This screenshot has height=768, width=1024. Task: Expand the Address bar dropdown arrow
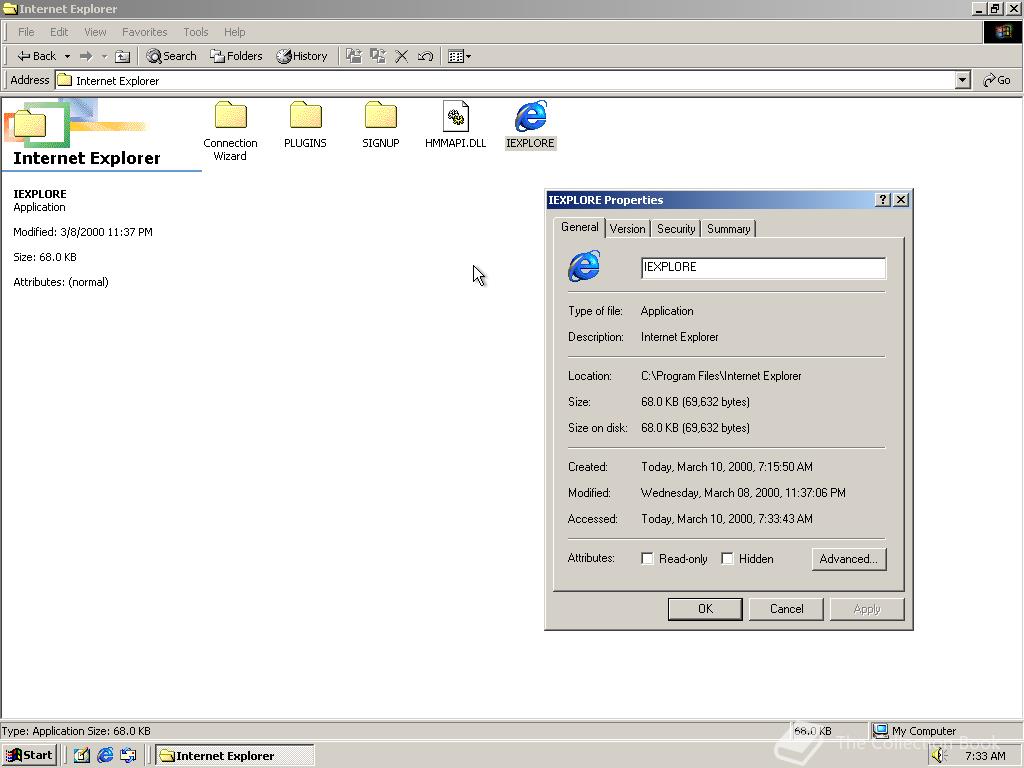962,80
